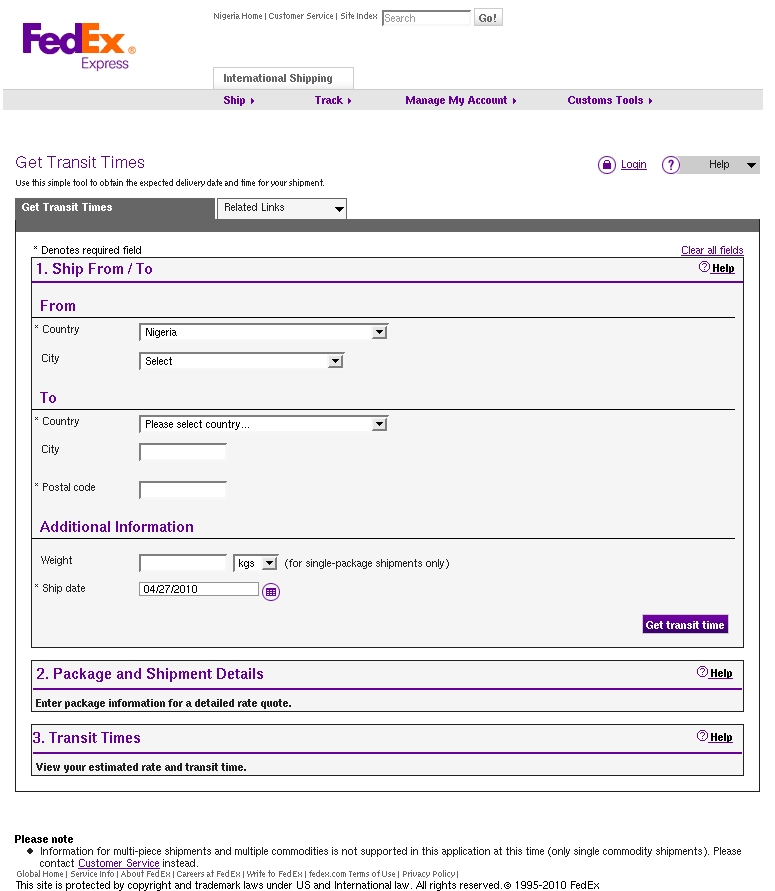775x891 pixels.
Task: Click the question mark Help icon
Action: click(x=671, y=165)
